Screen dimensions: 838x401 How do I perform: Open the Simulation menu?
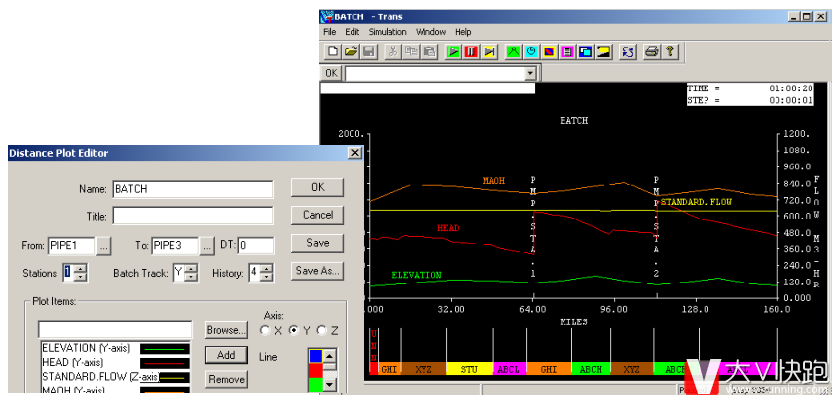[x=387, y=32]
